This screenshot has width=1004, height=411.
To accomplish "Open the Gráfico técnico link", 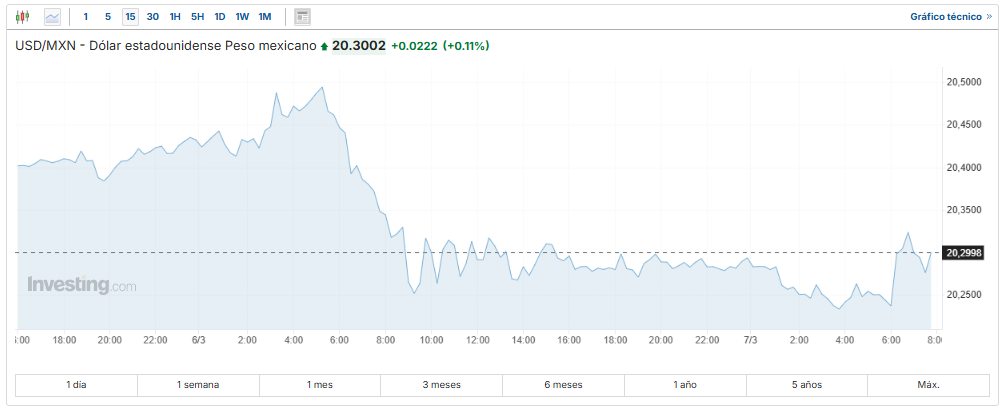I will [951, 17].
